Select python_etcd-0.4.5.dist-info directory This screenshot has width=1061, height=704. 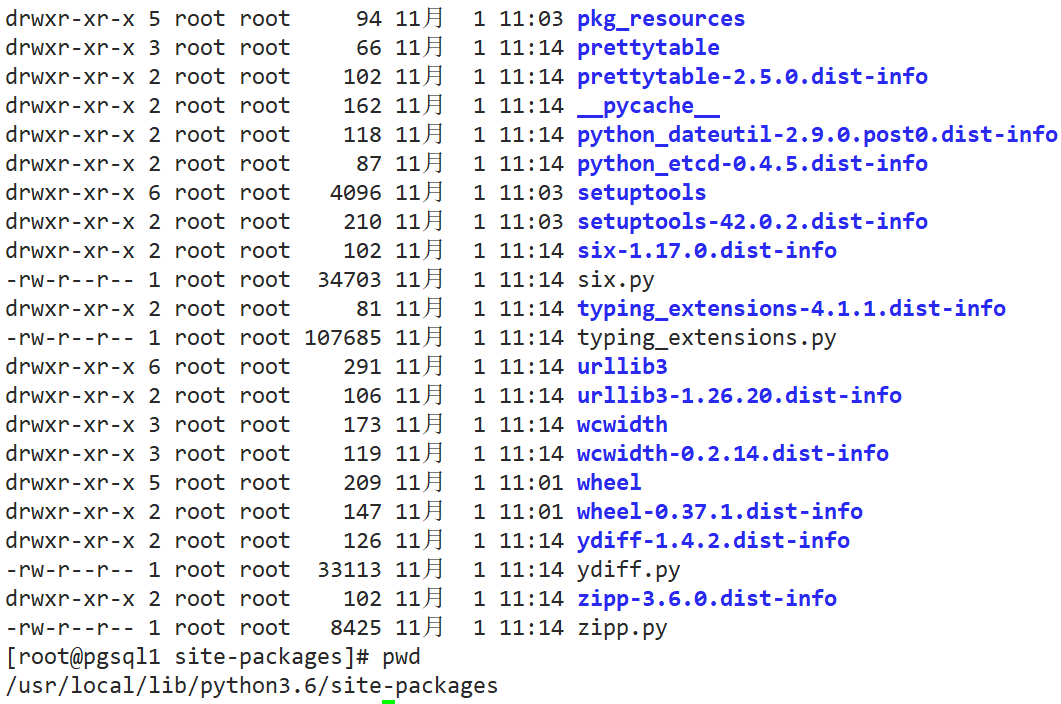pos(752,164)
